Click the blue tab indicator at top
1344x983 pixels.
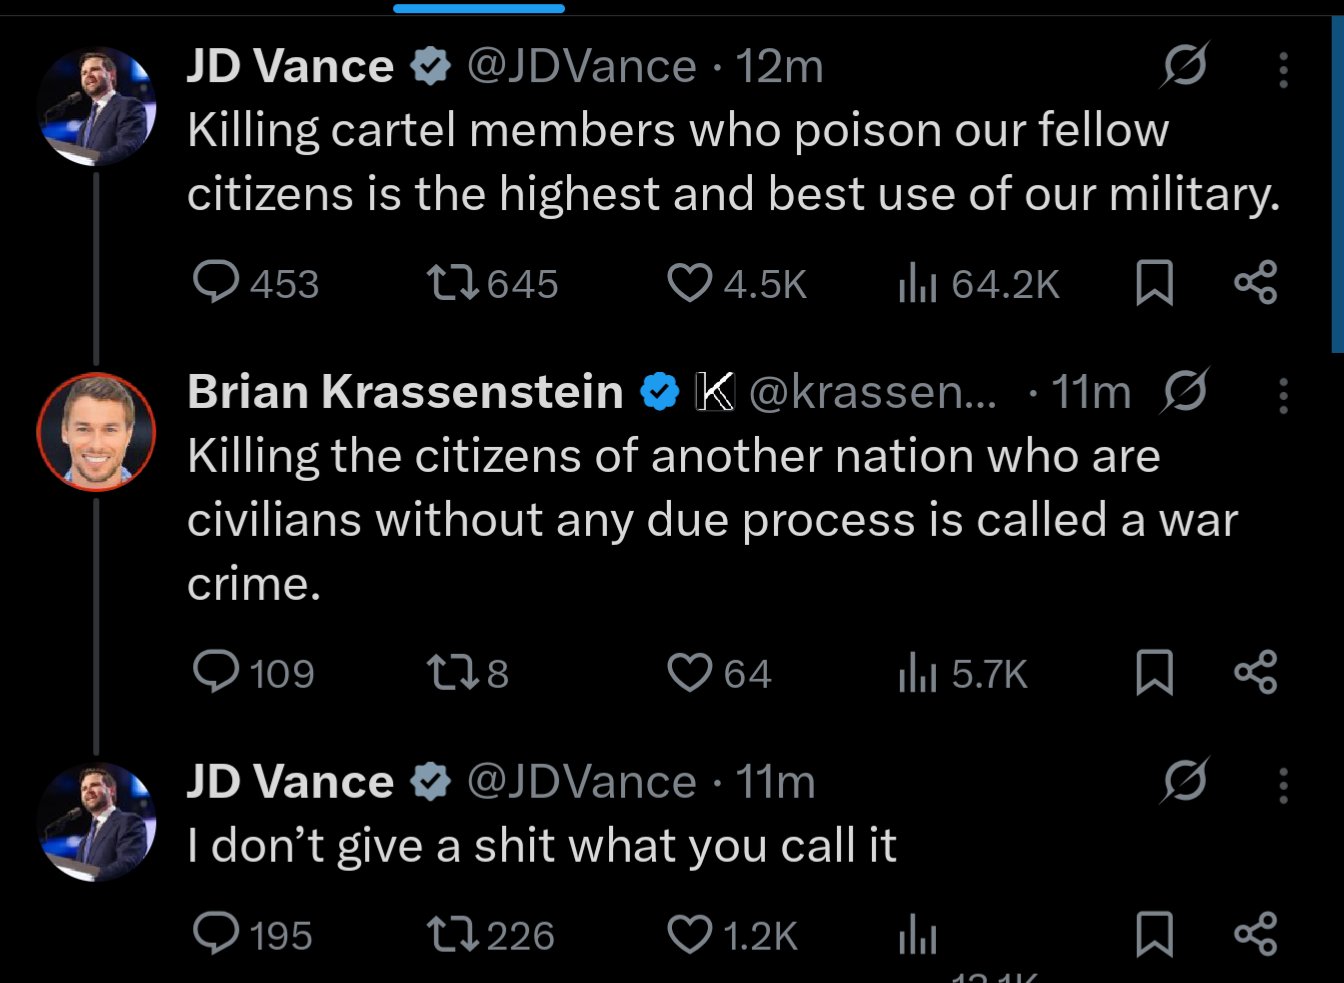click(479, 8)
